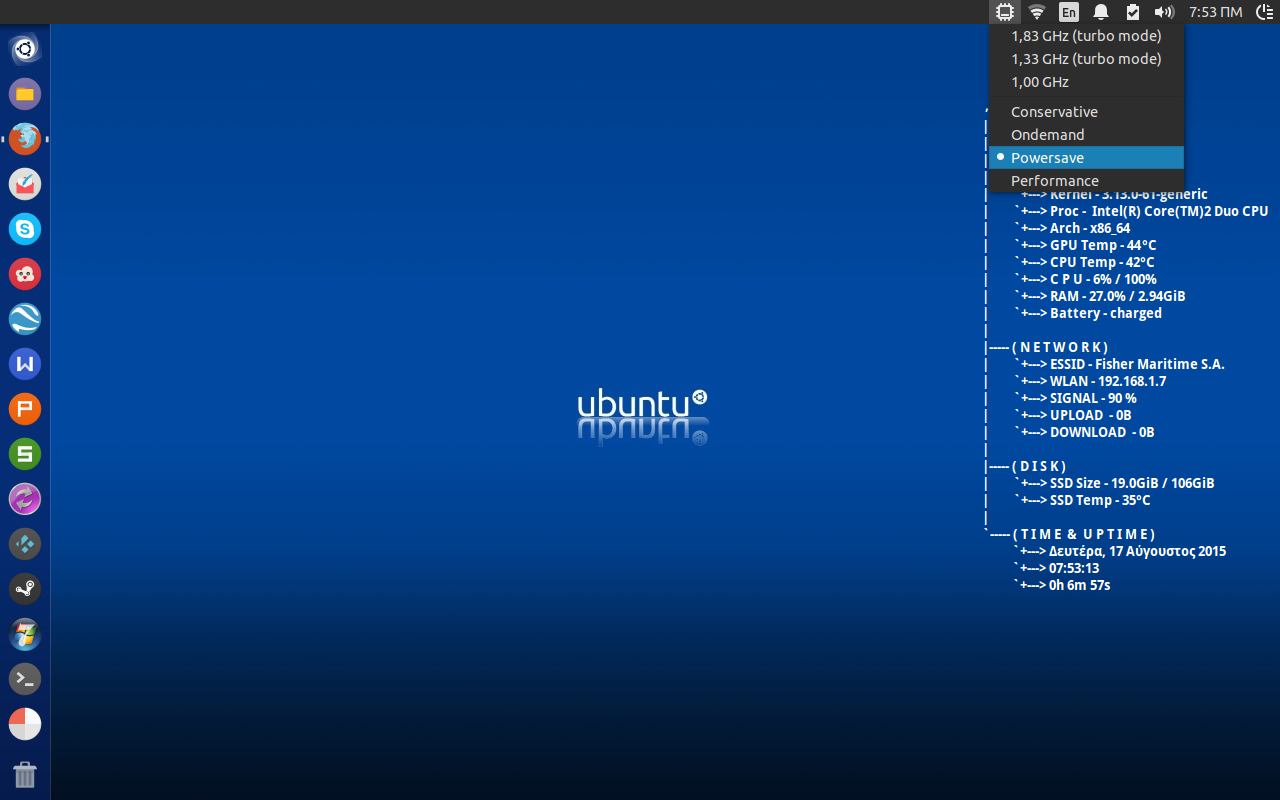Launch WPS Spreadsheets green S icon
Viewport: 1280px width, 800px height.
point(25,454)
